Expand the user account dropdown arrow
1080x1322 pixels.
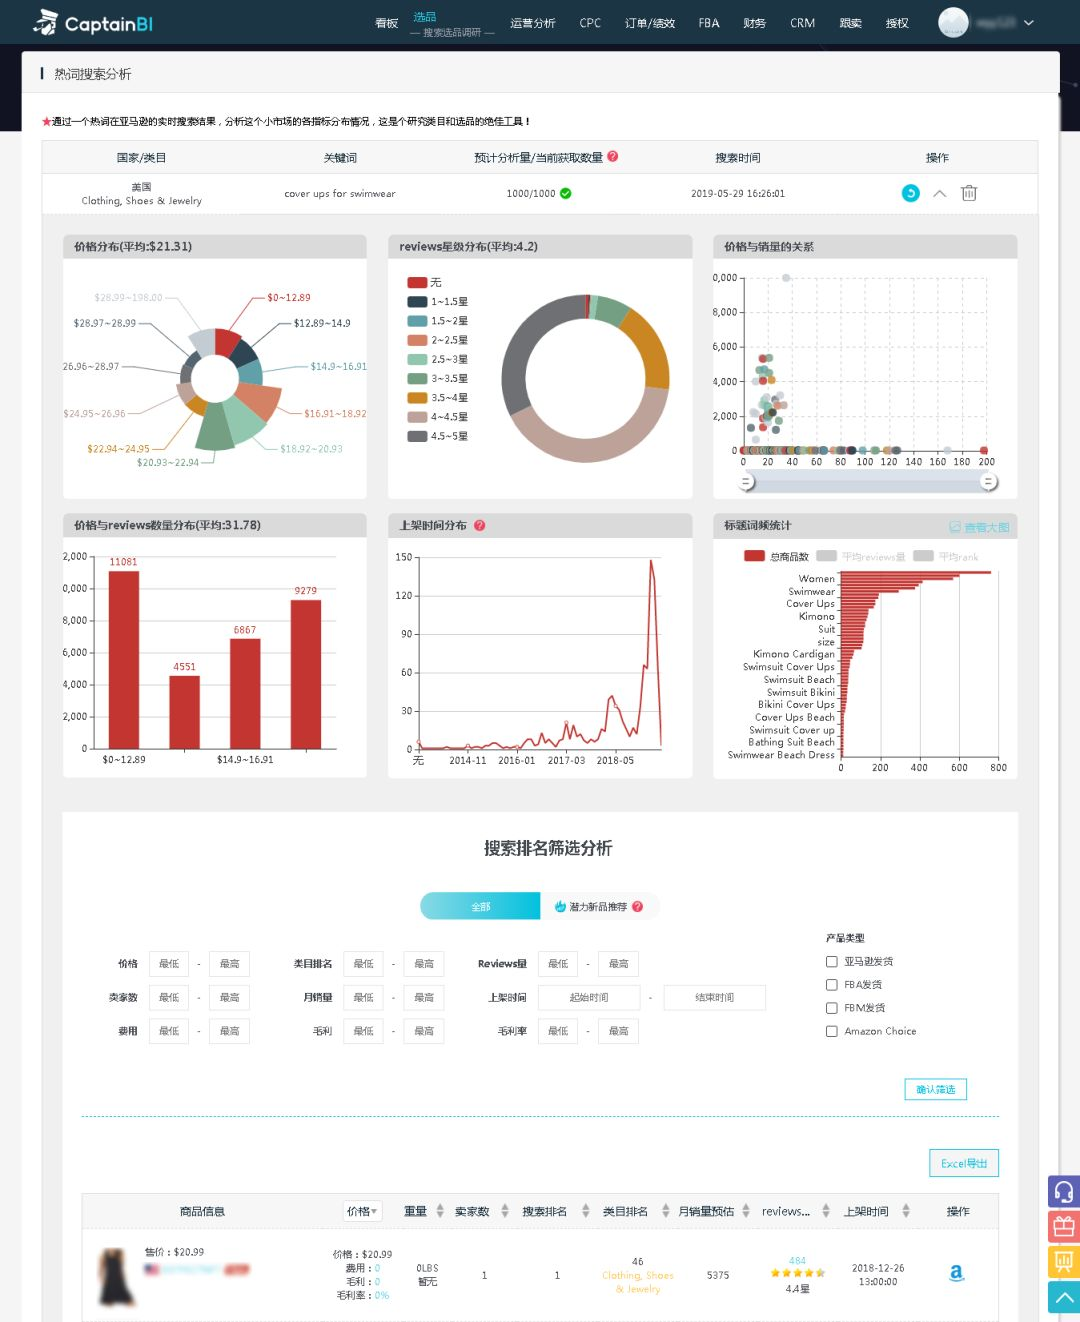tap(1029, 23)
